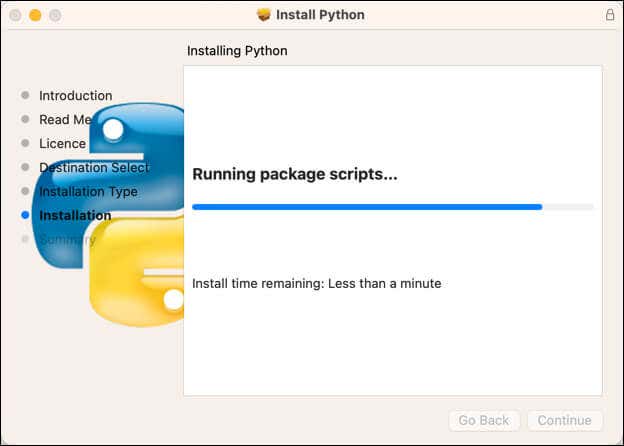Click the greyed-out close window button
The image size is (624, 446).
click(x=16, y=15)
